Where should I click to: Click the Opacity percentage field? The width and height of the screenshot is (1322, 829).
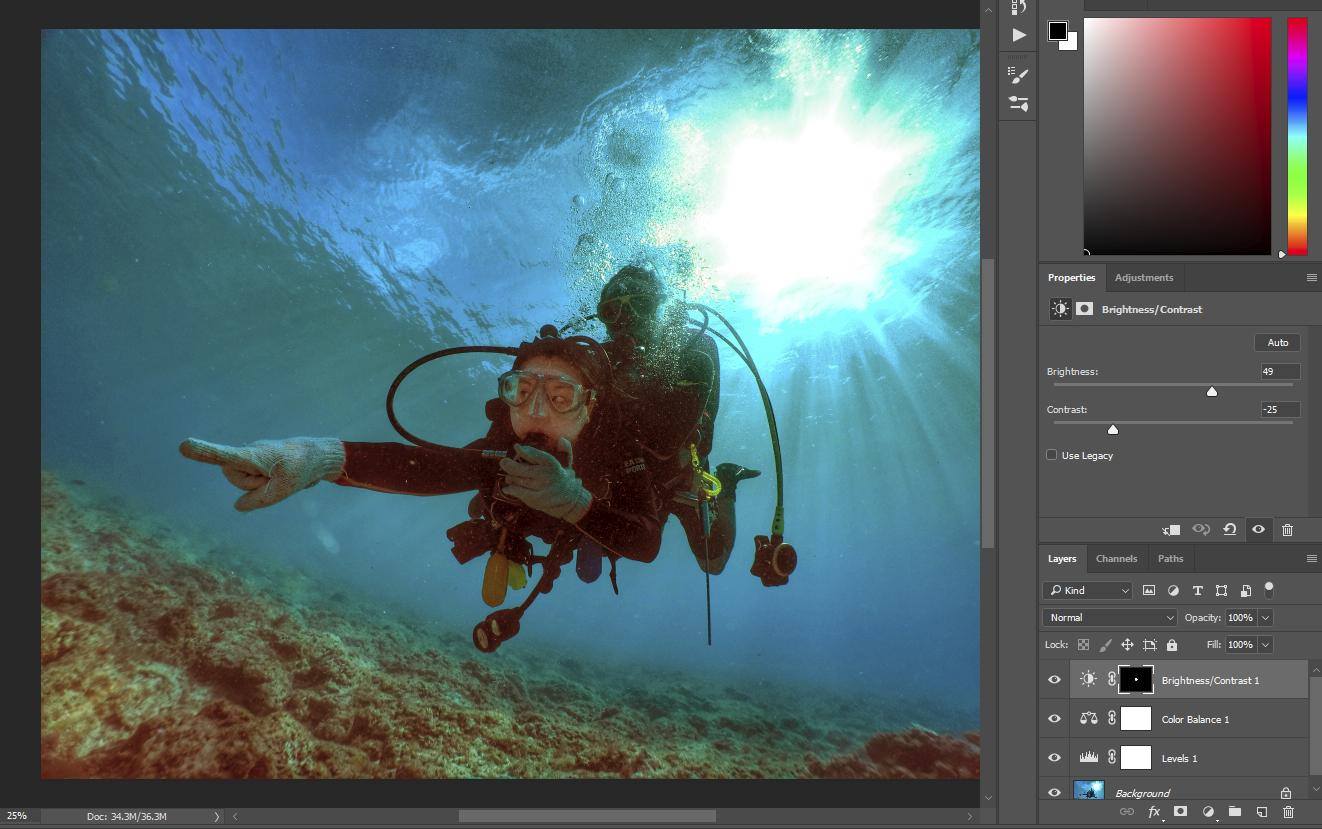(x=1240, y=618)
